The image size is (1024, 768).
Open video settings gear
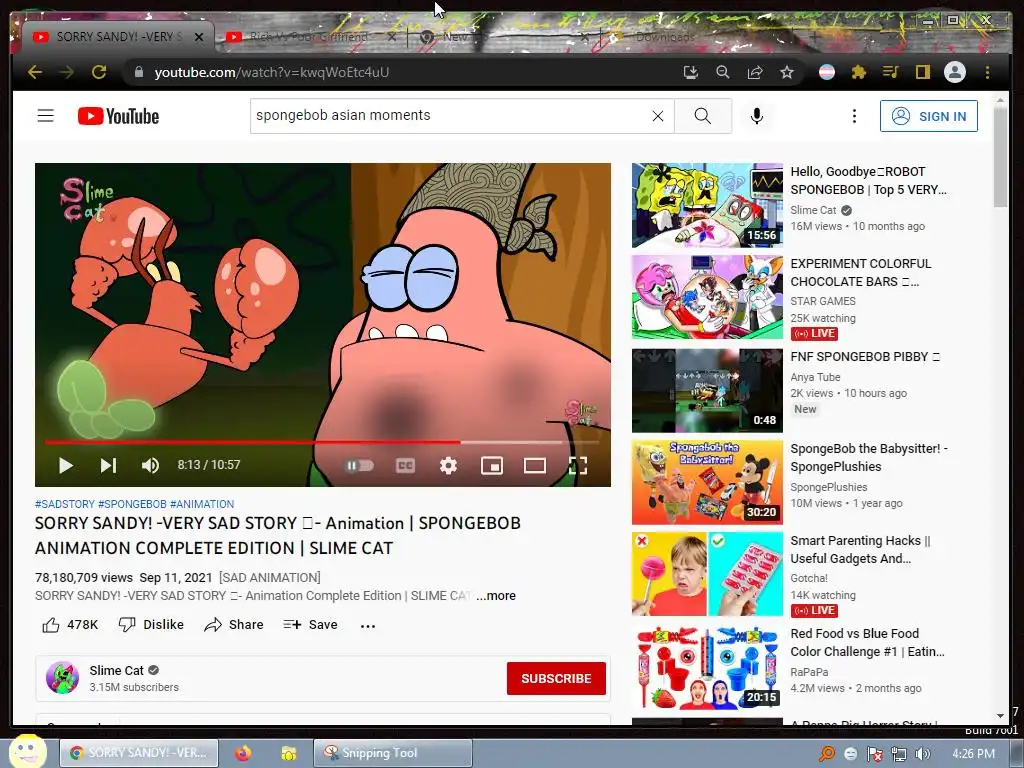448,465
